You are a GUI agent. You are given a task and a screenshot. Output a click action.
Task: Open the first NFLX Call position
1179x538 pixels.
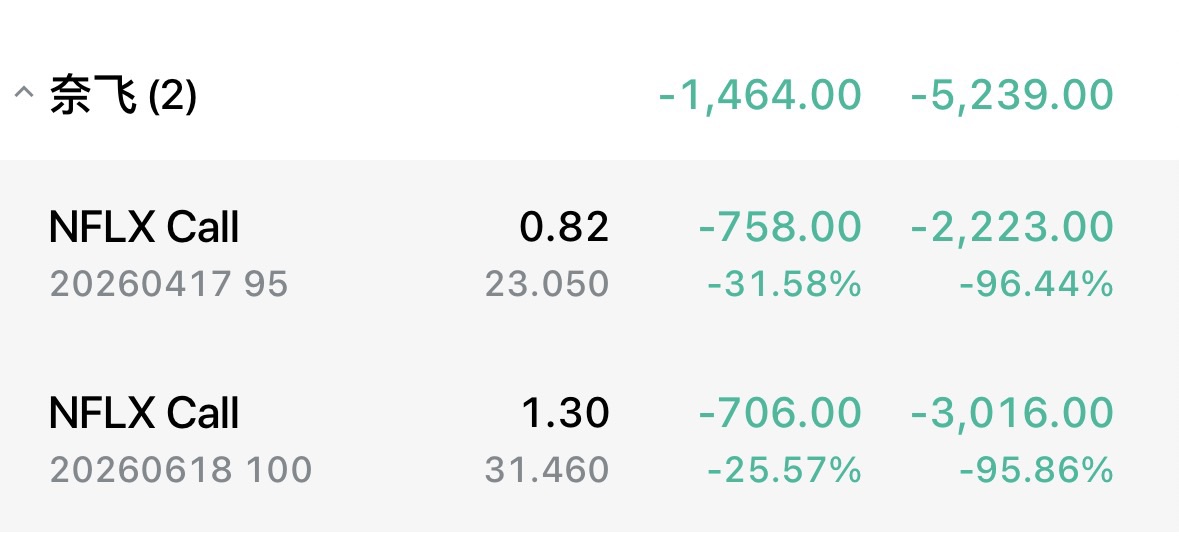tap(144, 228)
